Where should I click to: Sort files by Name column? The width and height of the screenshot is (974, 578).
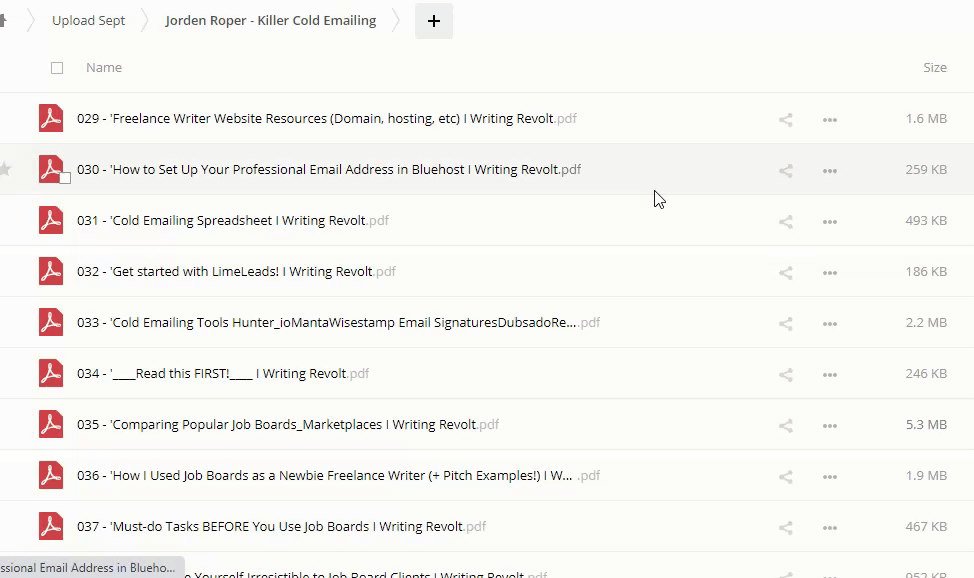104,68
